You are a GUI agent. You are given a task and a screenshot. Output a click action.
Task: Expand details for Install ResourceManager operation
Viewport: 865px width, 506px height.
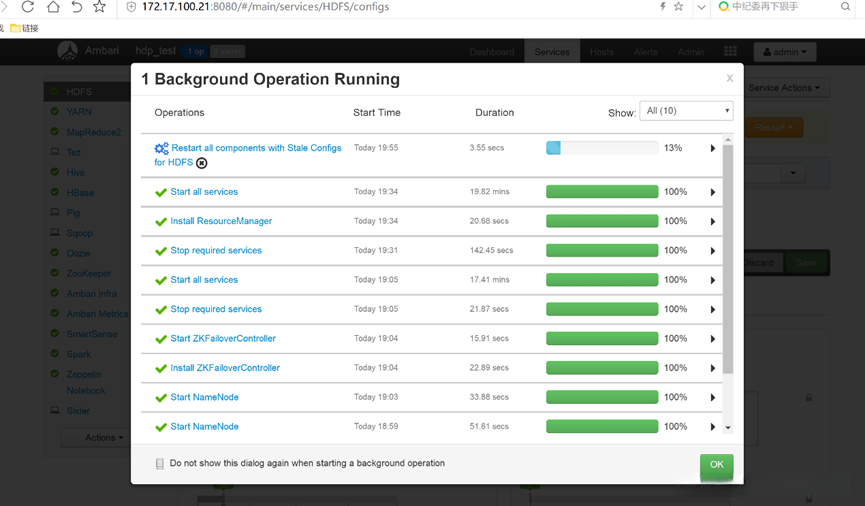pyautogui.click(x=713, y=222)
